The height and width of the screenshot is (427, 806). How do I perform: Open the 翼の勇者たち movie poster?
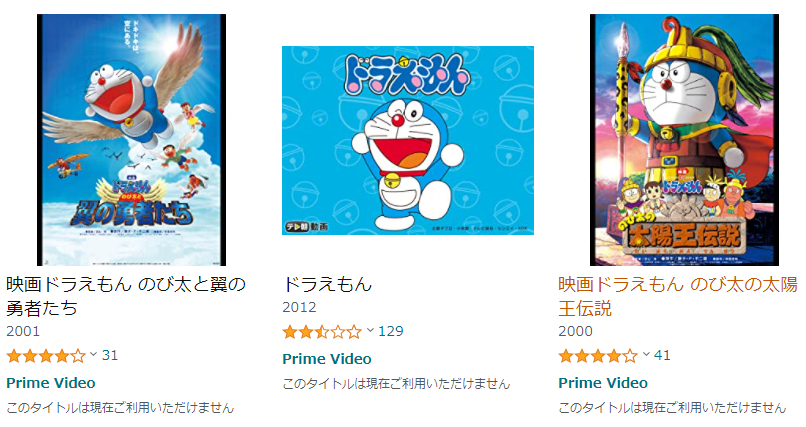pos(132,140)
